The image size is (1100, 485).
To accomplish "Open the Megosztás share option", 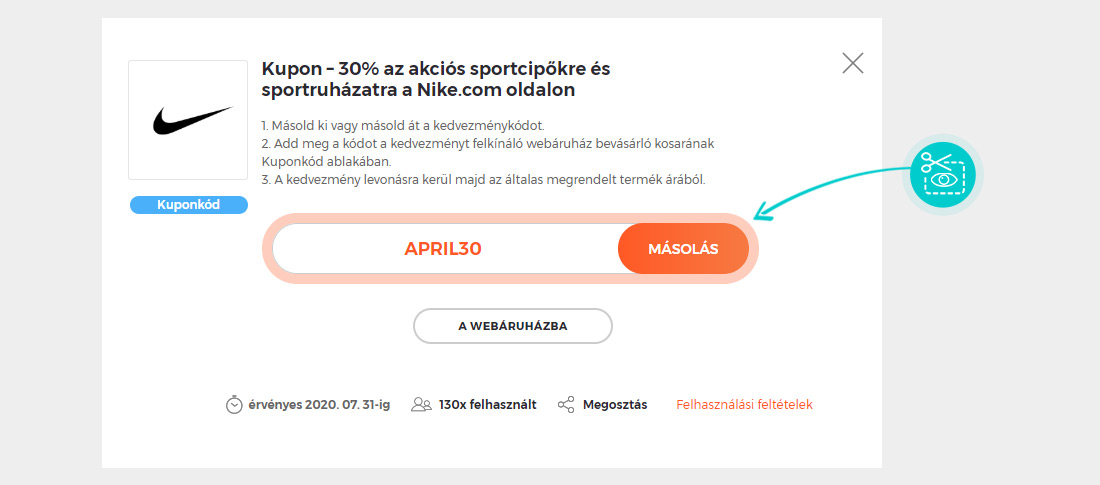I will point(615,405).
